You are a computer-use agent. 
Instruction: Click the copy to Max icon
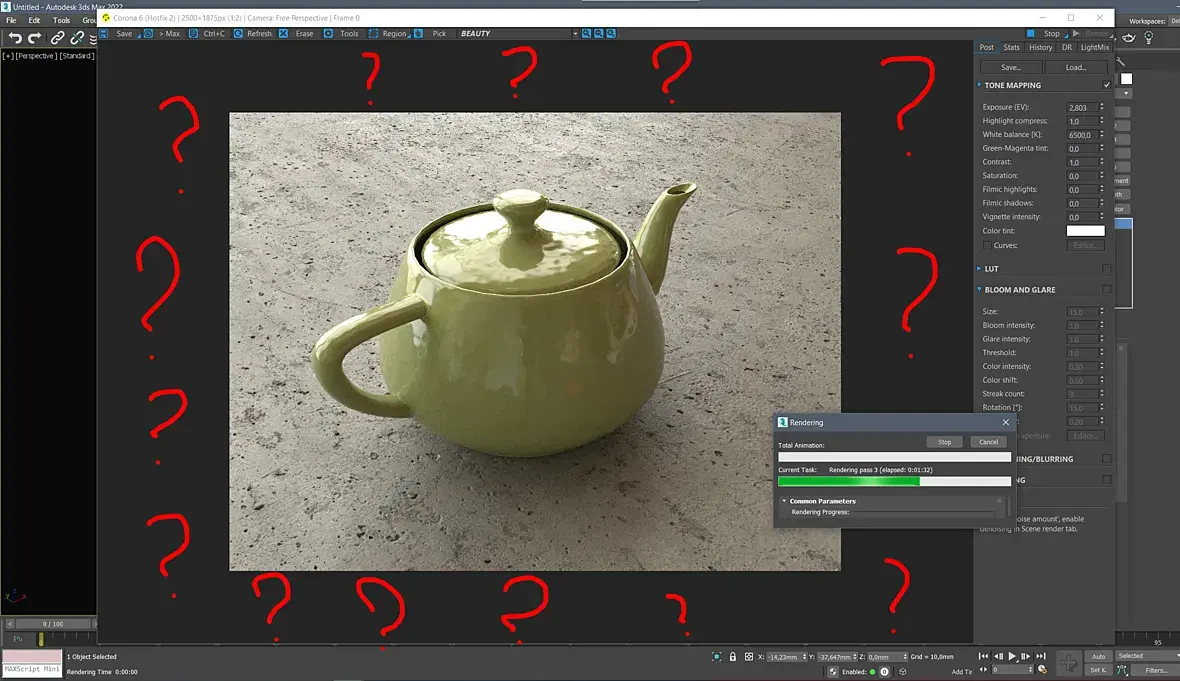[148, 34]
